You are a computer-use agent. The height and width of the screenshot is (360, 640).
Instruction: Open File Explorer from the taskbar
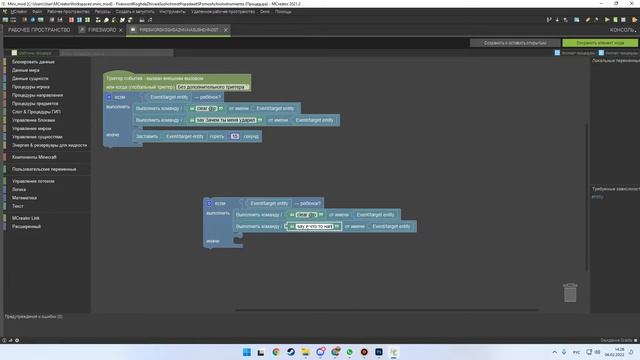point(305,352)
